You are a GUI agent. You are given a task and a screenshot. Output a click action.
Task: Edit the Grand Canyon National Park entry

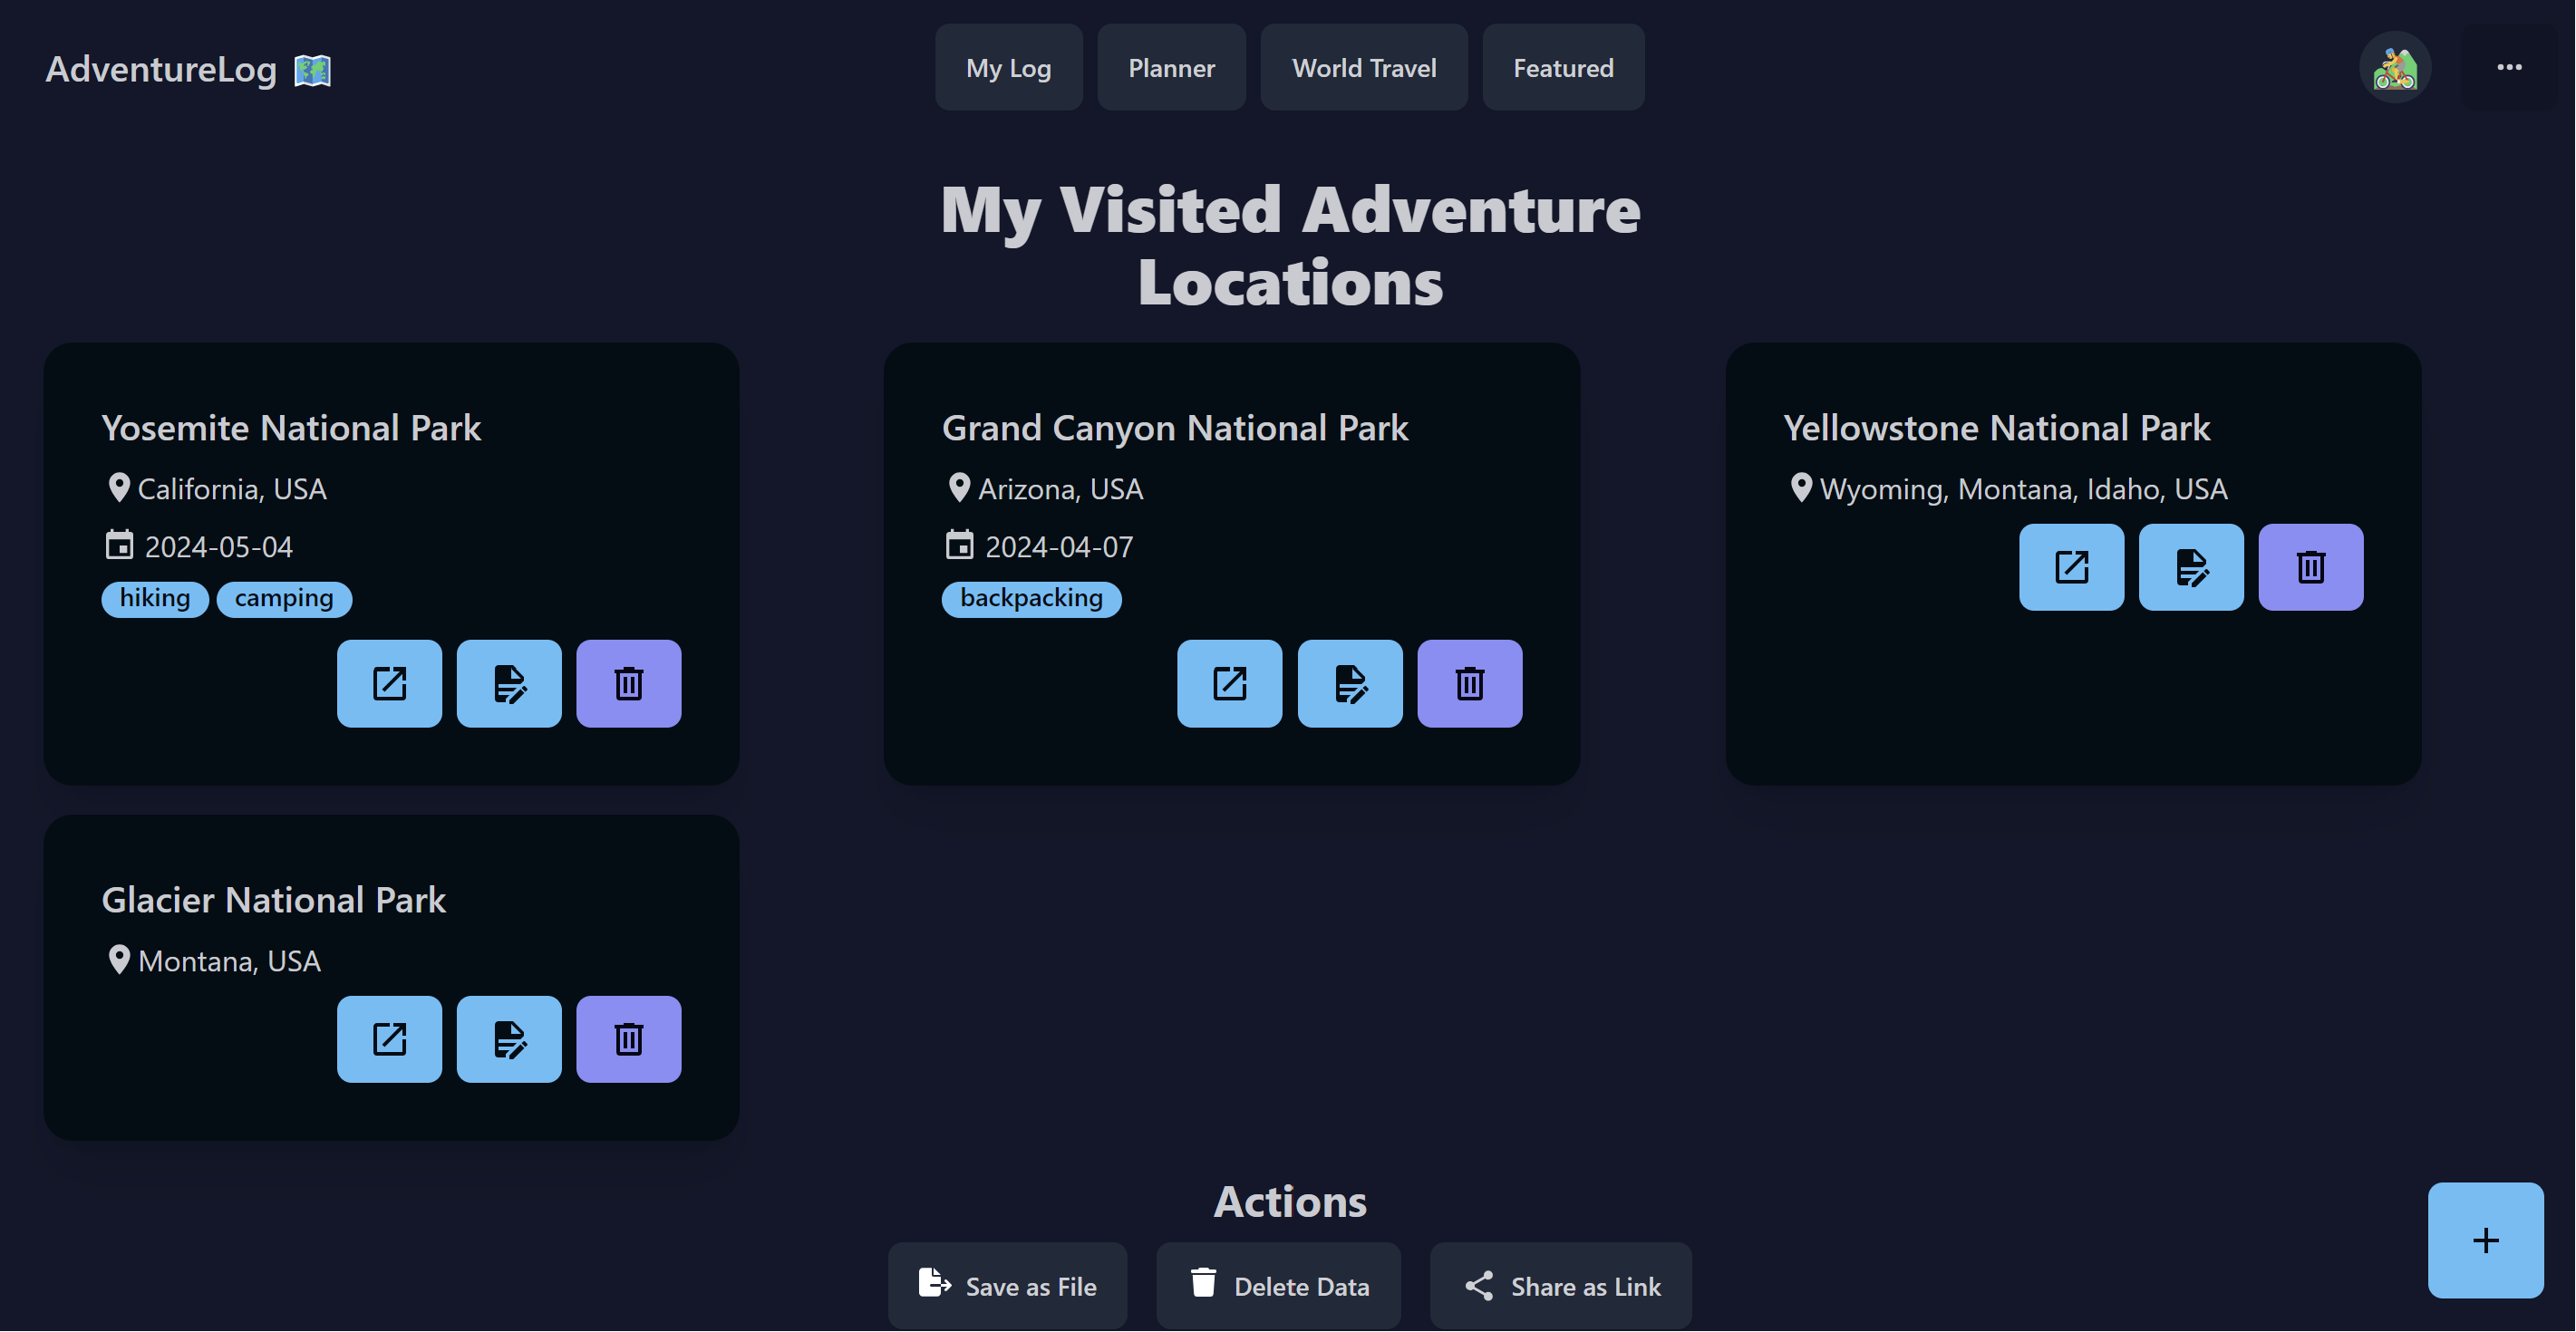click(x=1350, y=684)
